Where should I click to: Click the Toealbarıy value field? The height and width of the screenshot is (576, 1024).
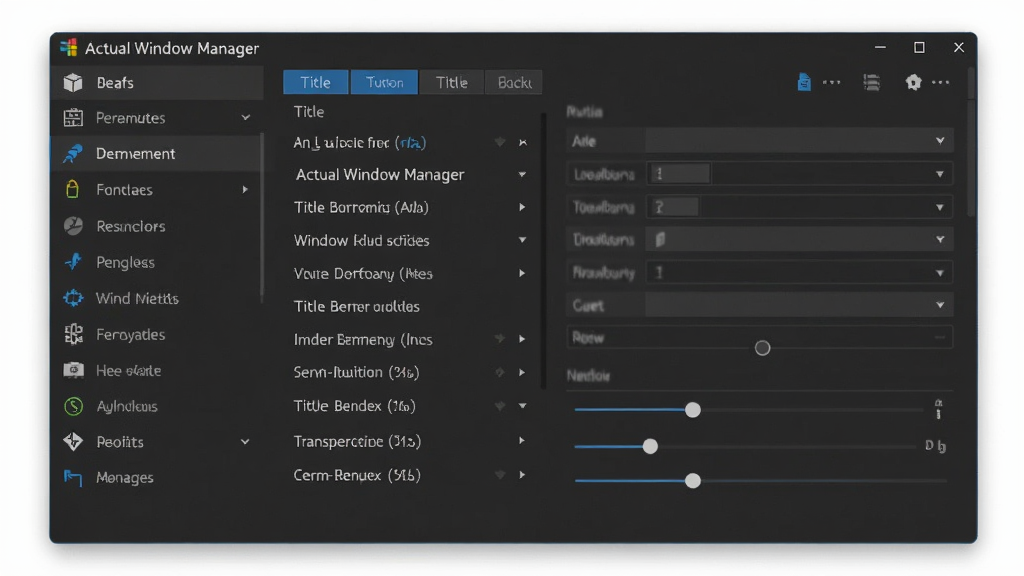[x=673, y=207]
